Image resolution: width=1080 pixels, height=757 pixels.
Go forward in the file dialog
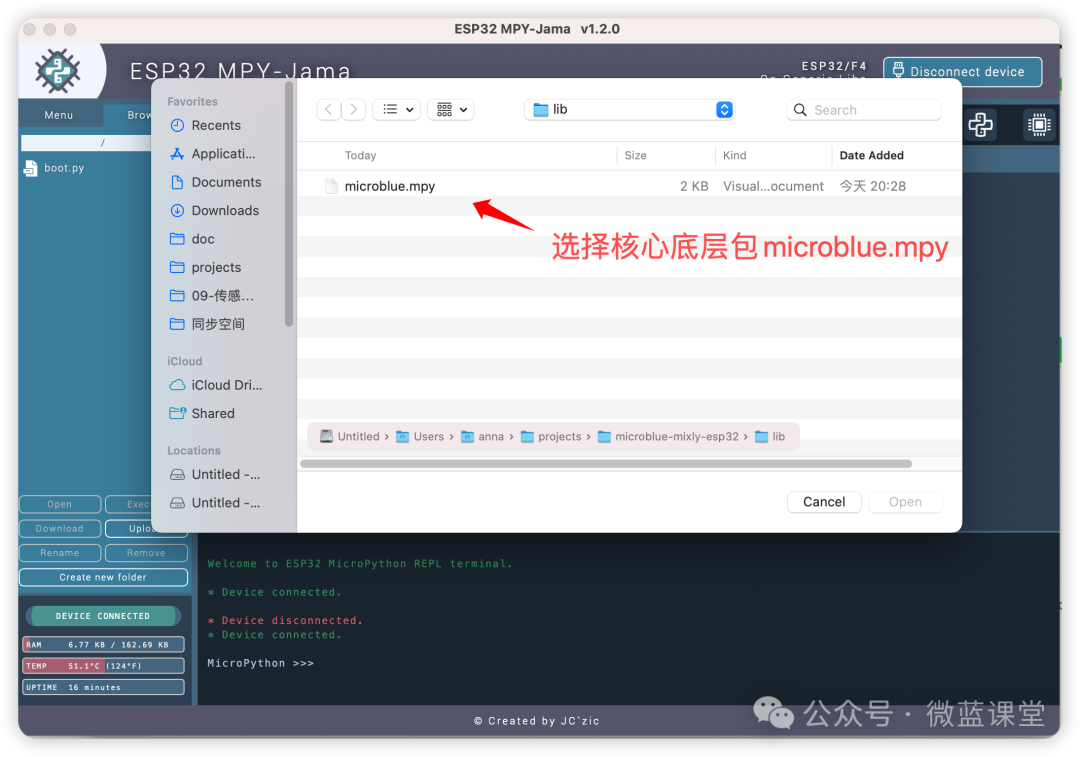[x=353, y=110]
